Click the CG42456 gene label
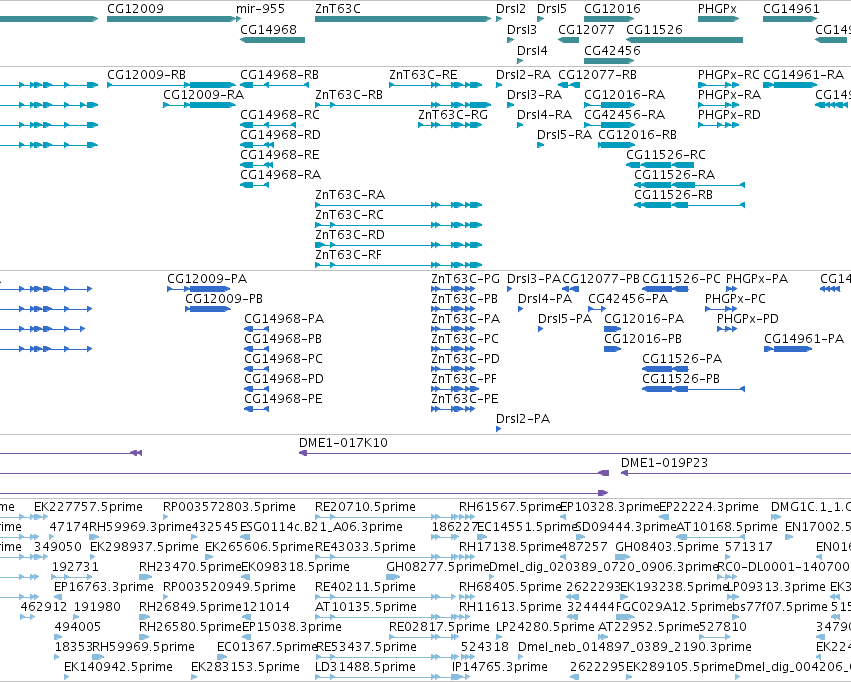This screenshot has width=851, height=682. 612,50
